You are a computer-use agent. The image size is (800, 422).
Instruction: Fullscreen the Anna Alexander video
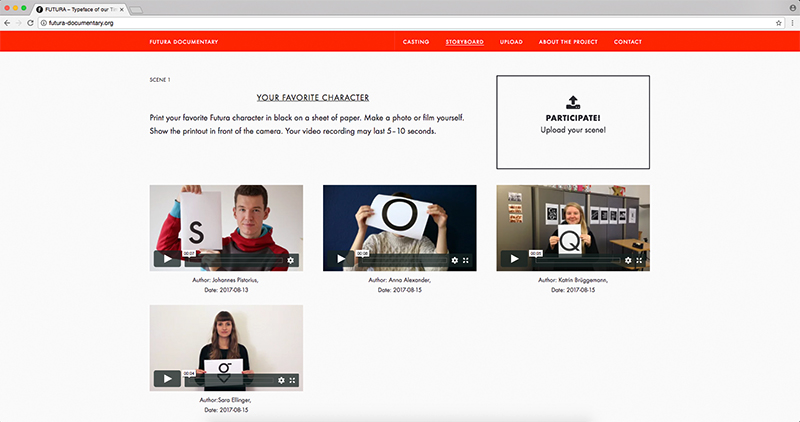click(x=466, y=260)
